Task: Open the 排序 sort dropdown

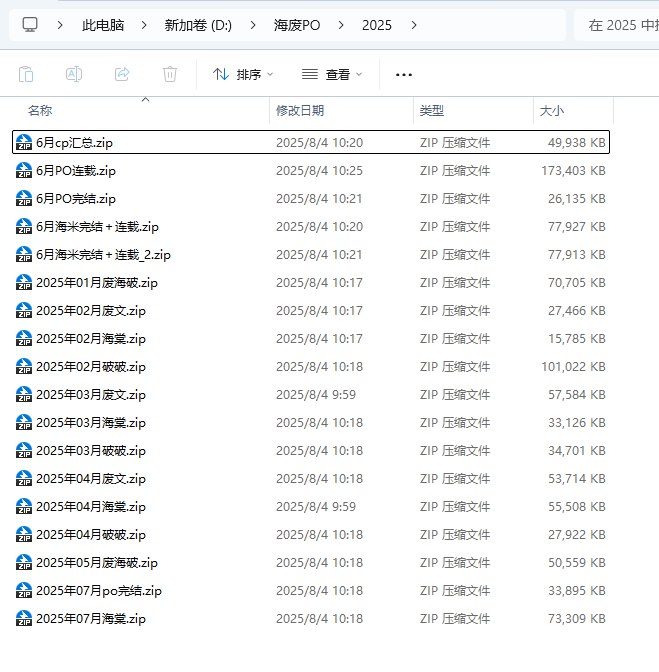Action: pos(242,74)
